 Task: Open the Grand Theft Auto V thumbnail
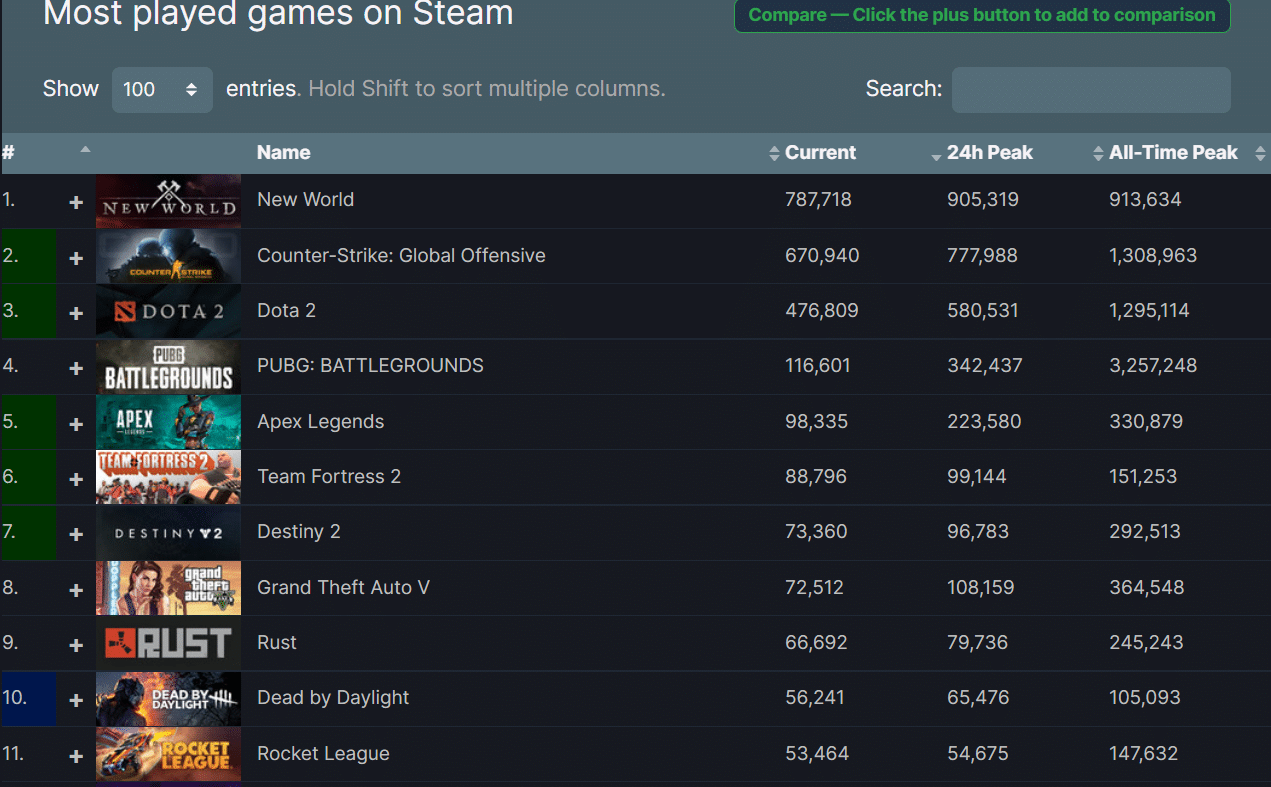168,588
